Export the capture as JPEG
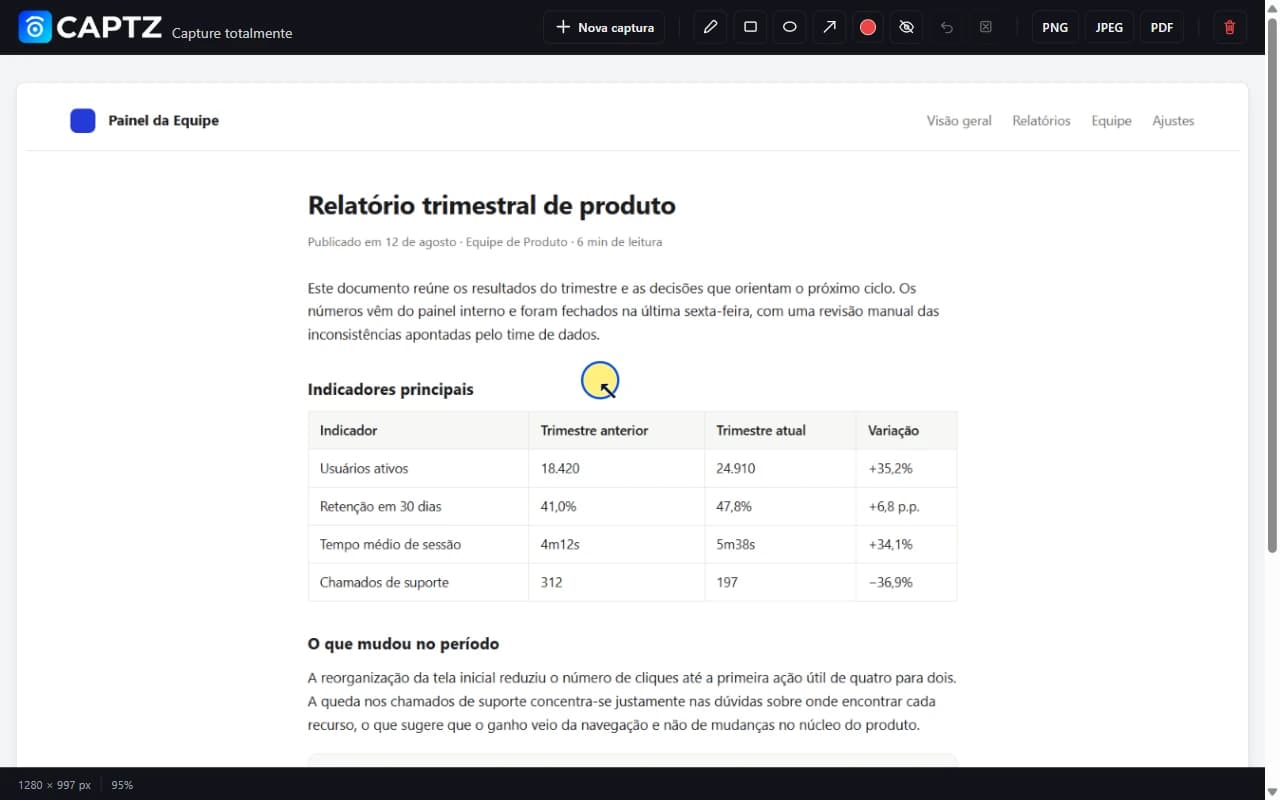Screen dimensions: 1280x800 click(x=1109, y=27)
